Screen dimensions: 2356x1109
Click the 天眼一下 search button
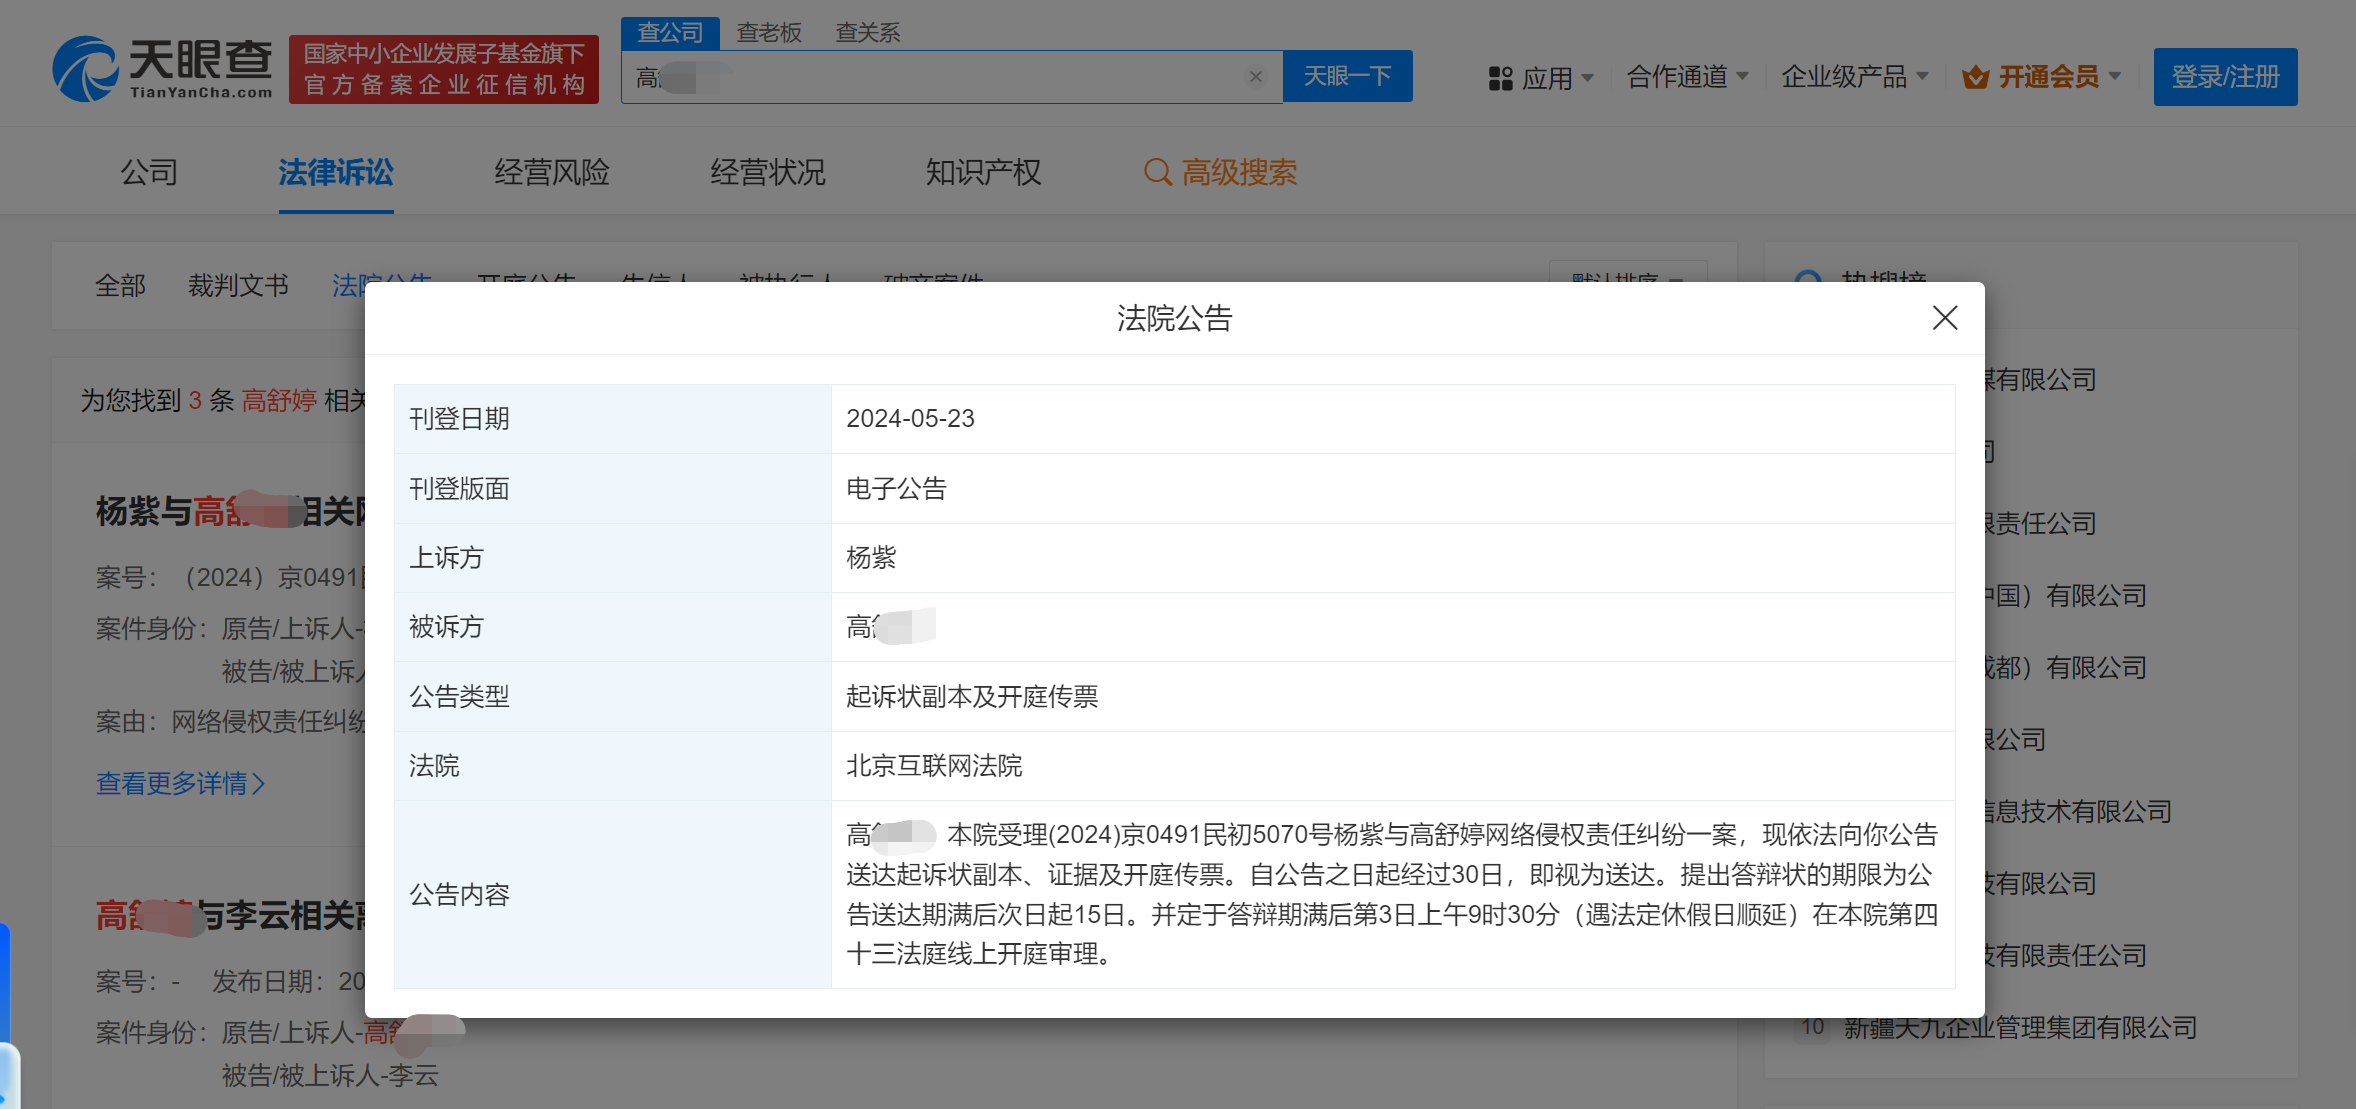tap(1347, 76)
